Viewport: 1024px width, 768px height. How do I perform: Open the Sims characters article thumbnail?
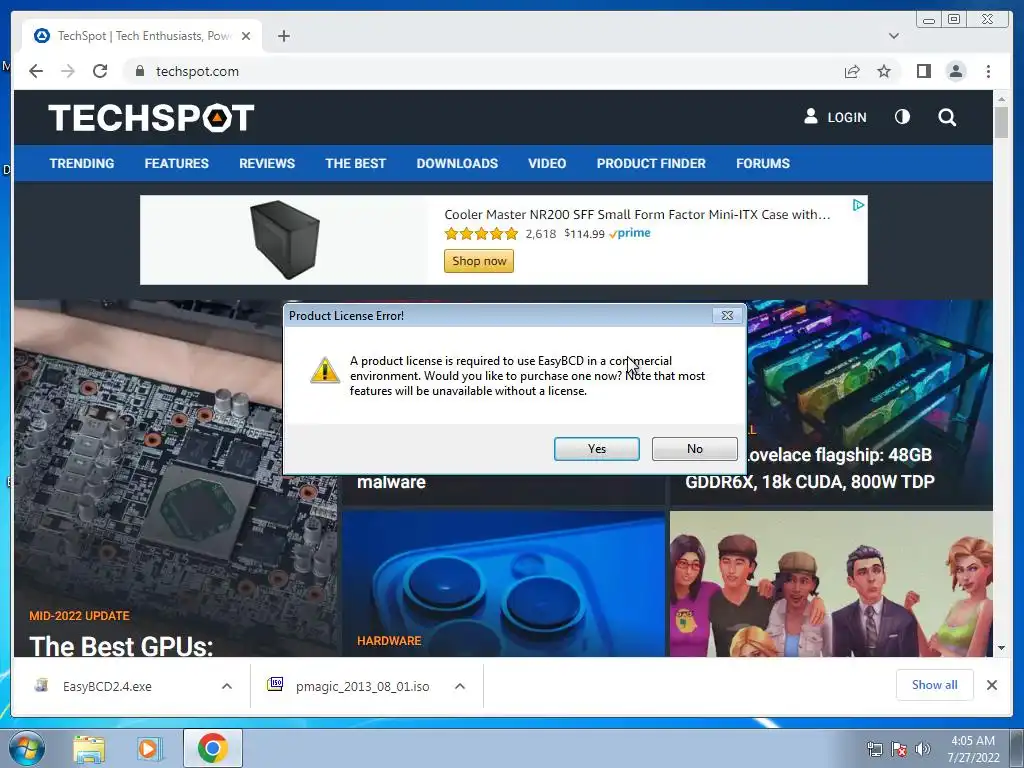point(831,584)
